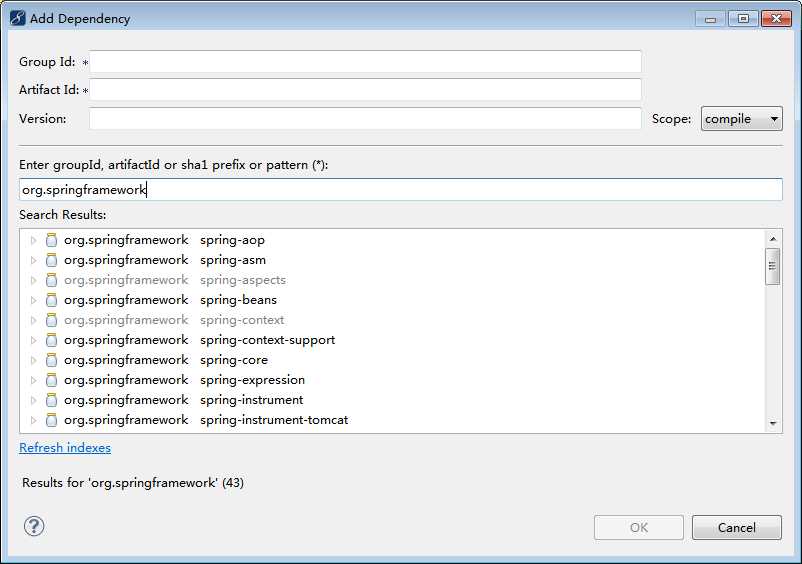802x564 pixels.
Task: Select the greyed spring-aspects artifact text
Action: click(x=243, y=280)
